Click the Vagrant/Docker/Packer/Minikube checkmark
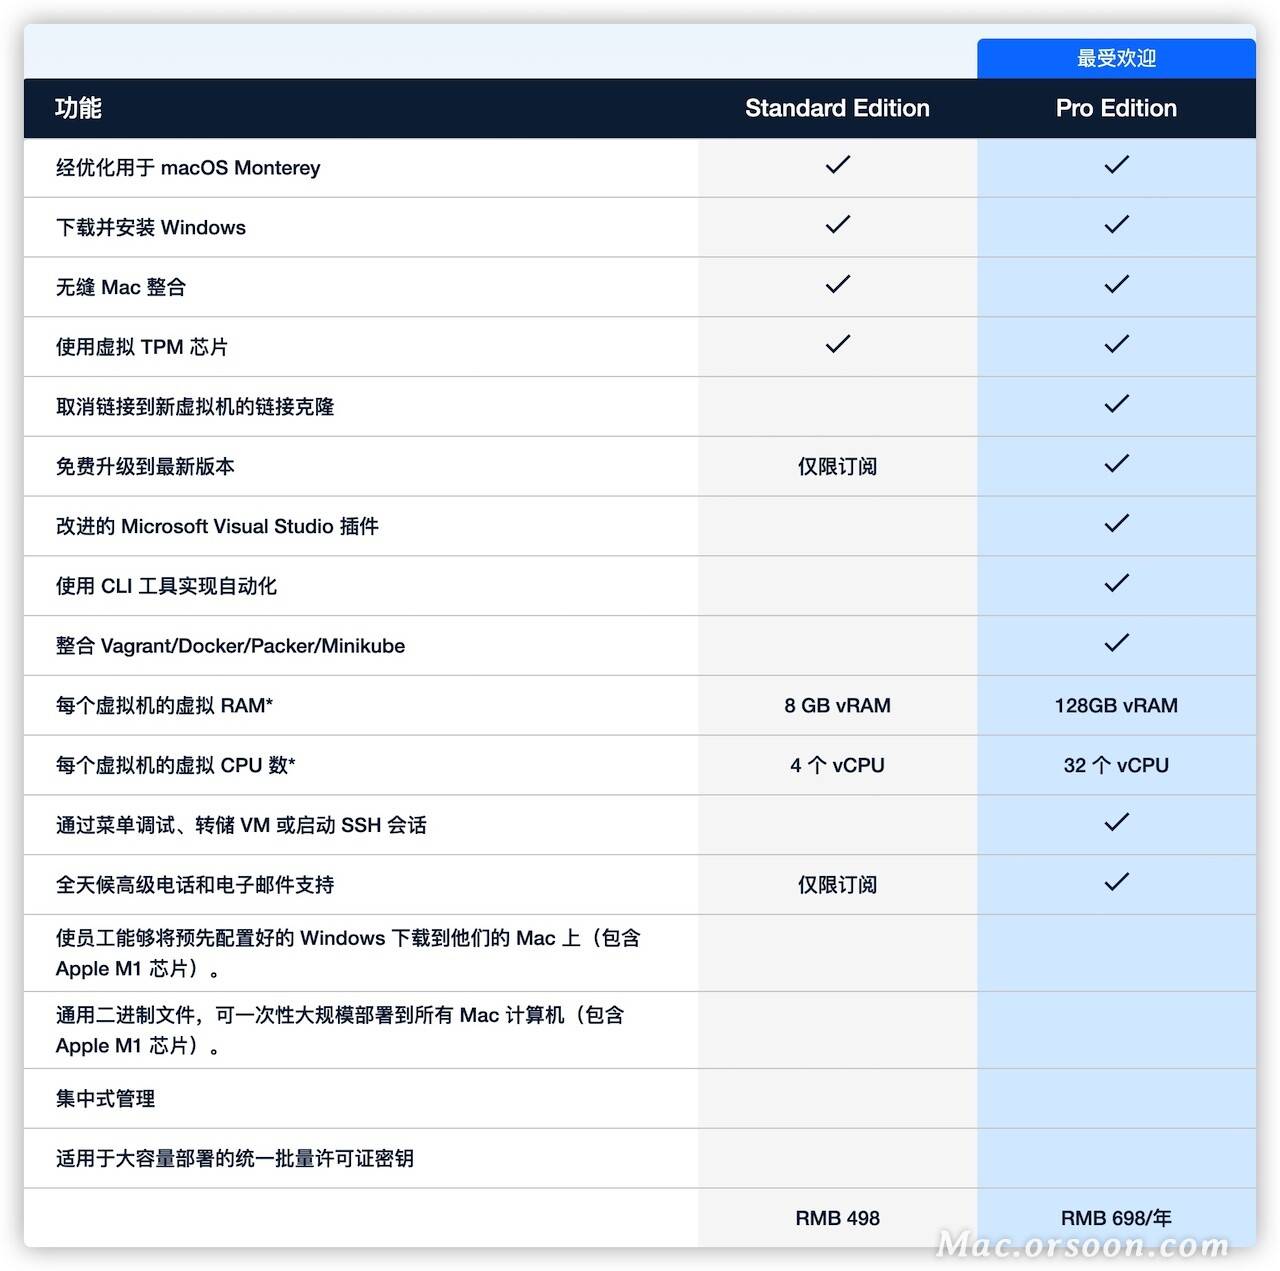The height and width of the screenshot is (1271, 1280). pos(1116,643)
